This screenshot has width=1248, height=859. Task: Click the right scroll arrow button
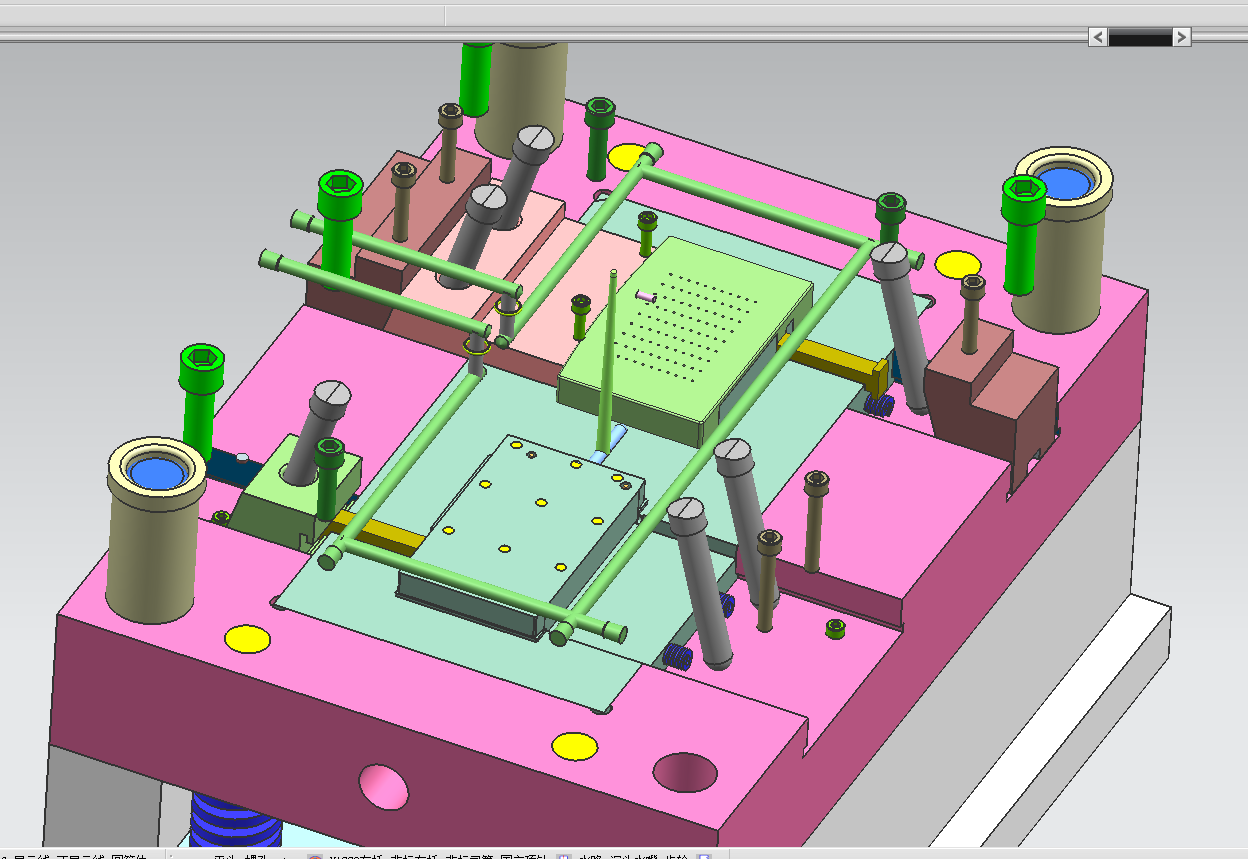click(1181, 37)
